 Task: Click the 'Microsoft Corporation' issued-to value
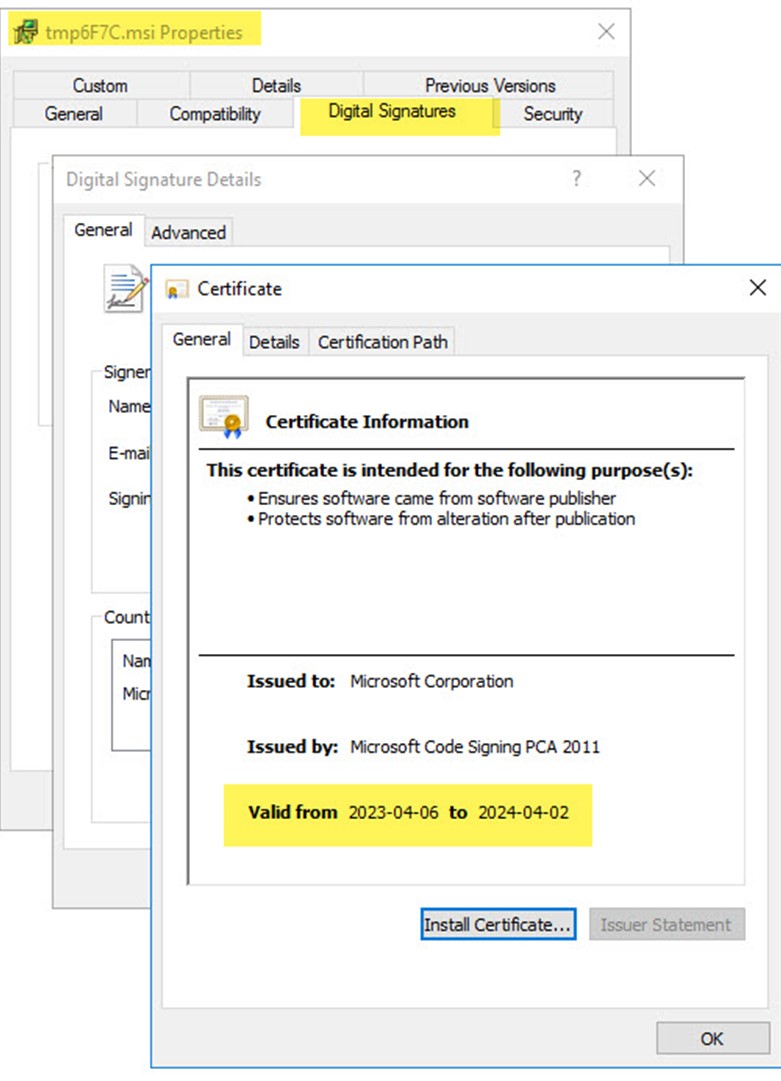coord(432,681)
